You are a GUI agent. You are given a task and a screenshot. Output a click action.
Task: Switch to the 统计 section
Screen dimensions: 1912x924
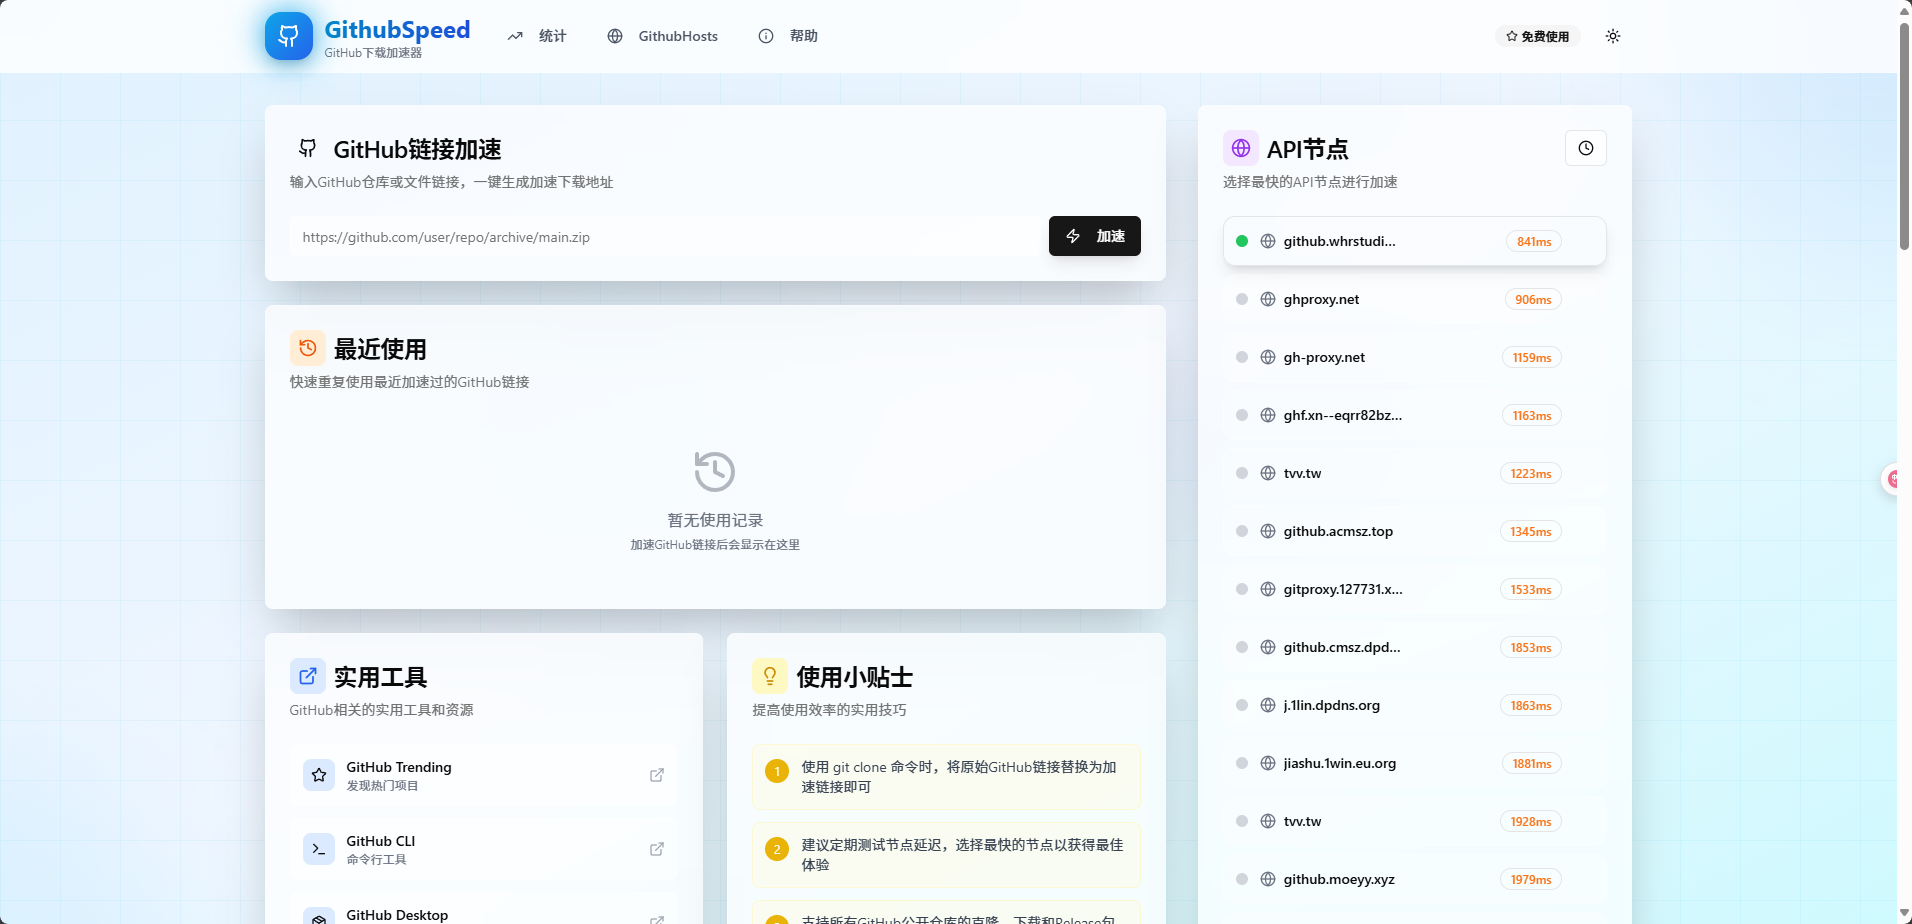[537, 35]
